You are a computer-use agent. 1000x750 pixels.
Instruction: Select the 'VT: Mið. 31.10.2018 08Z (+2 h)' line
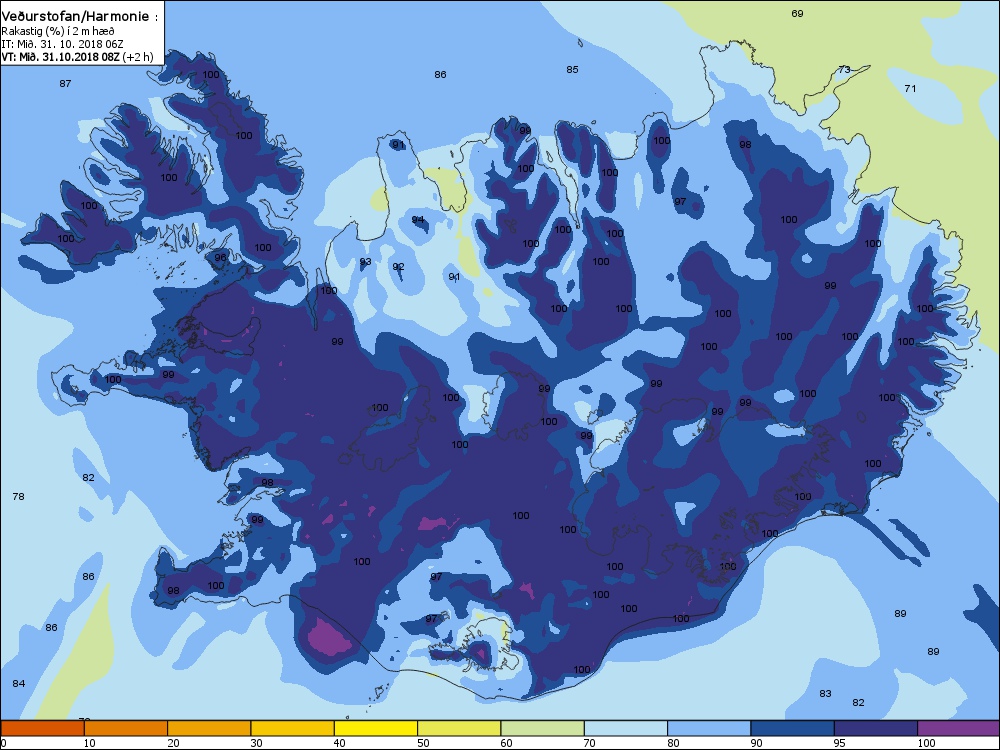click(x=77, y=57)
